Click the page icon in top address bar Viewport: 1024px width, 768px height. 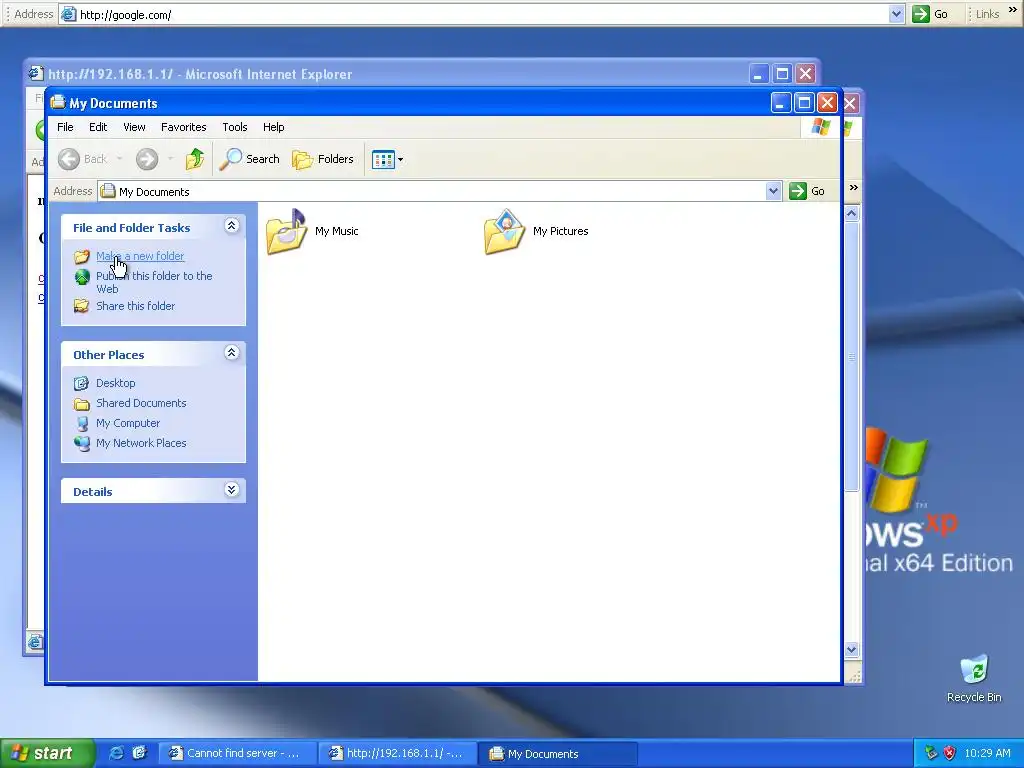[69, 14]
